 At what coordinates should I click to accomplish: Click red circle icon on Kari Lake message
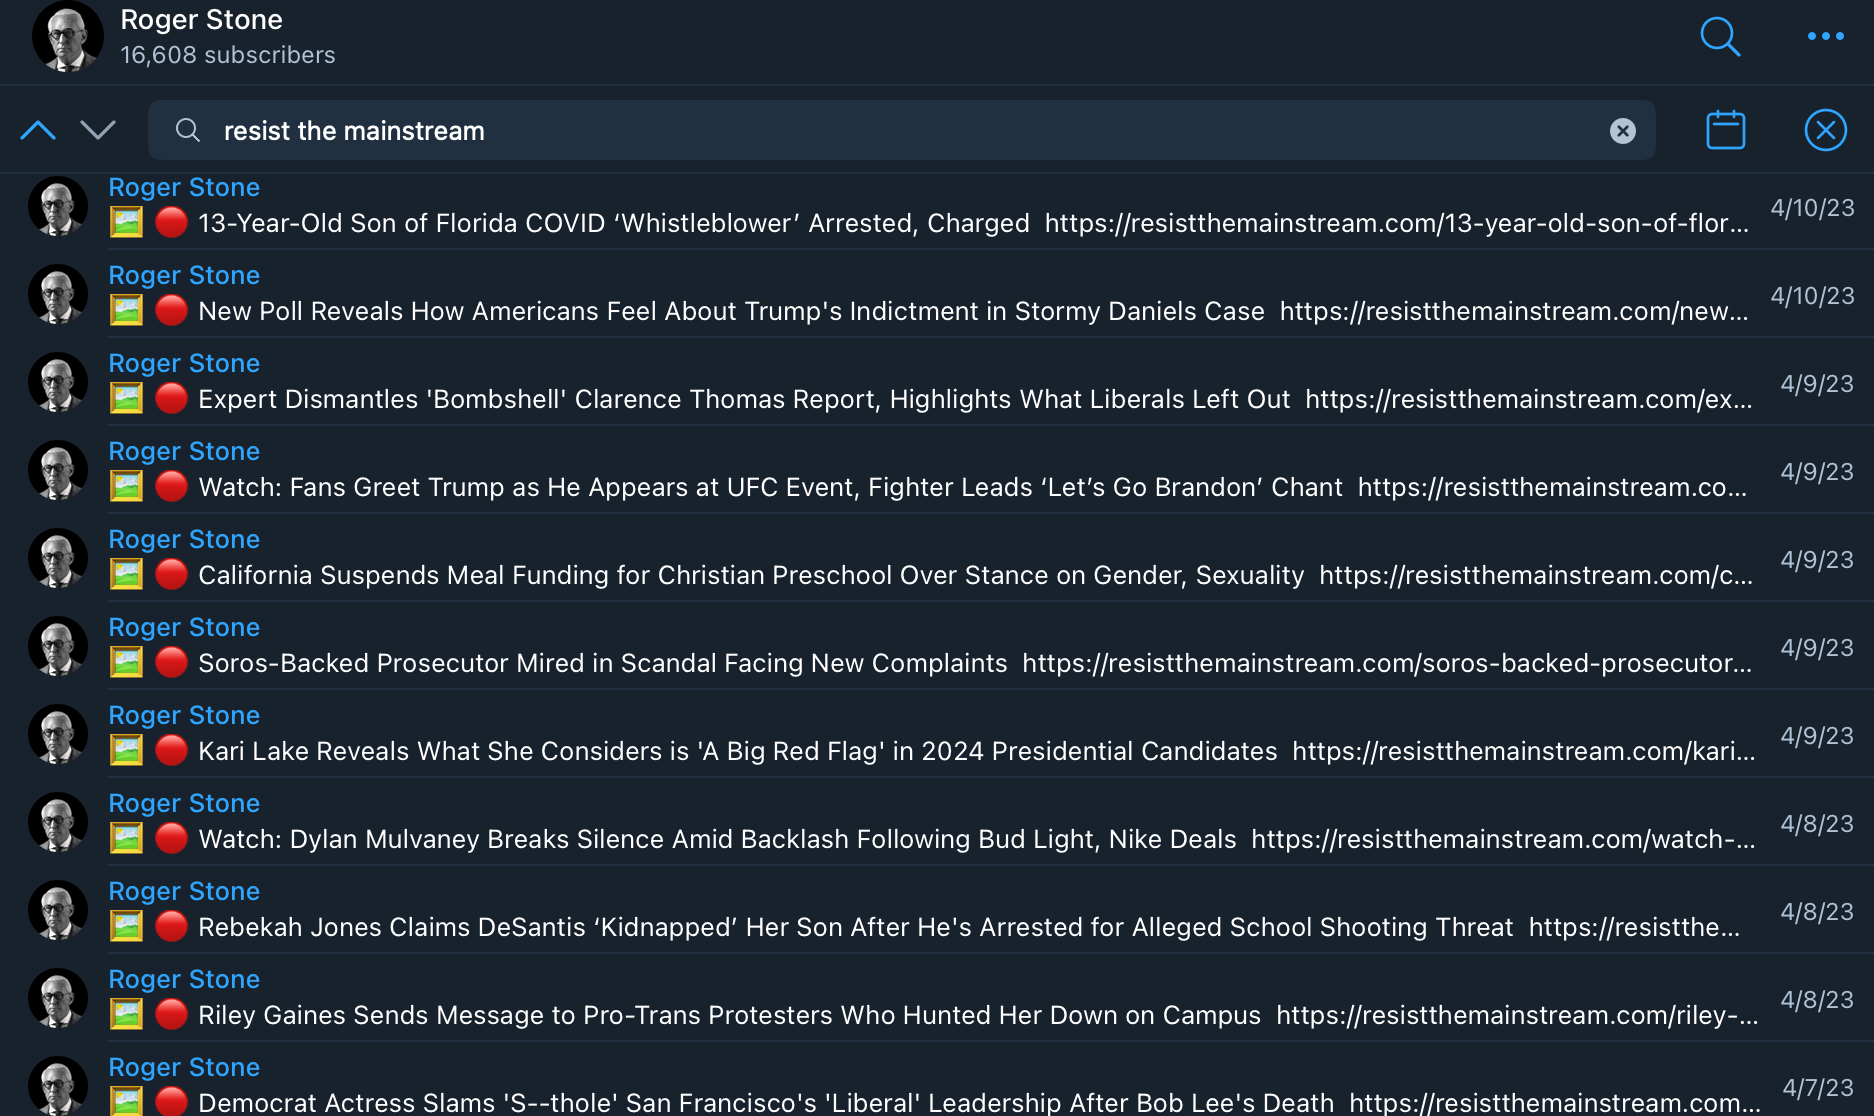pos(171,750)
